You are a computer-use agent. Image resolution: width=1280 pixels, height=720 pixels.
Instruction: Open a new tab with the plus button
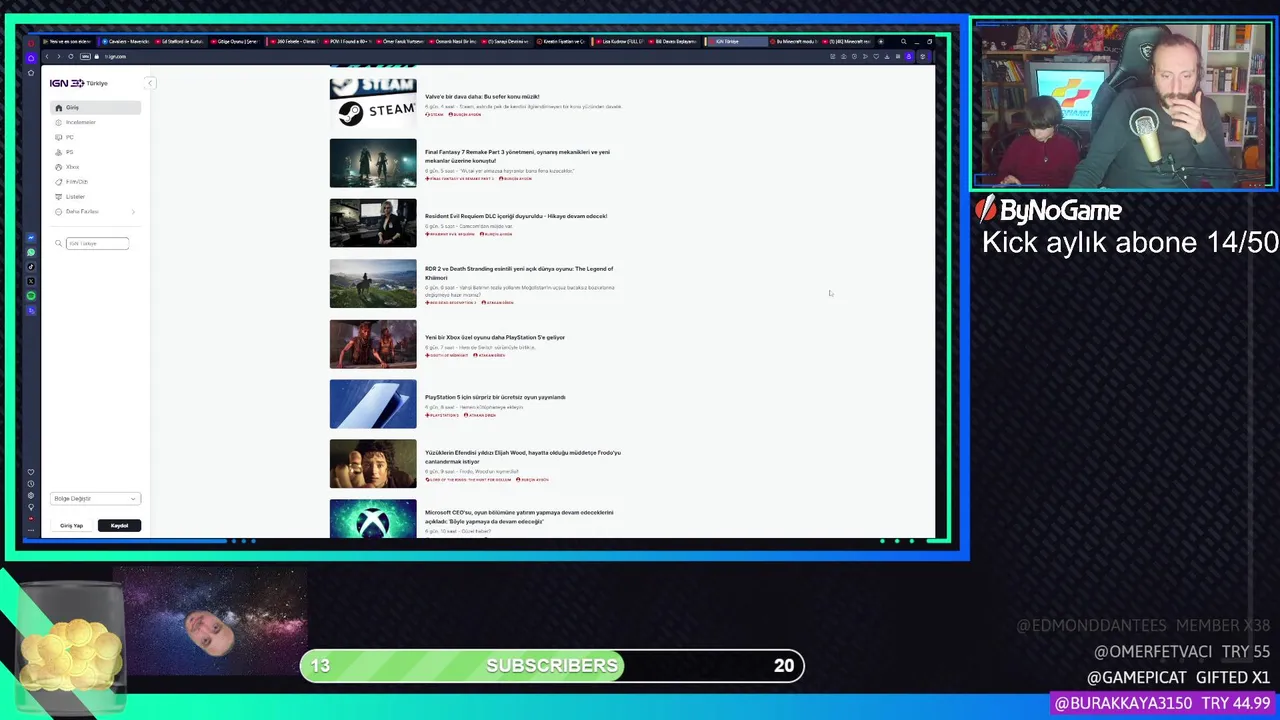point(881,42)
